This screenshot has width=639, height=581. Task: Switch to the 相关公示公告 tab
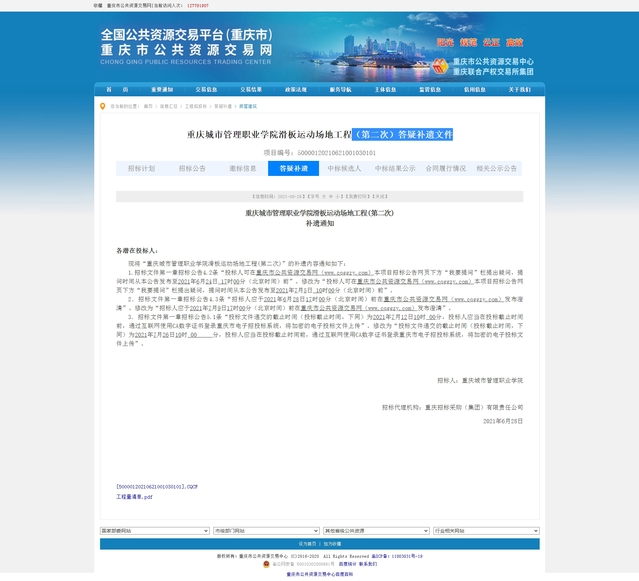[x=496, y=169]
